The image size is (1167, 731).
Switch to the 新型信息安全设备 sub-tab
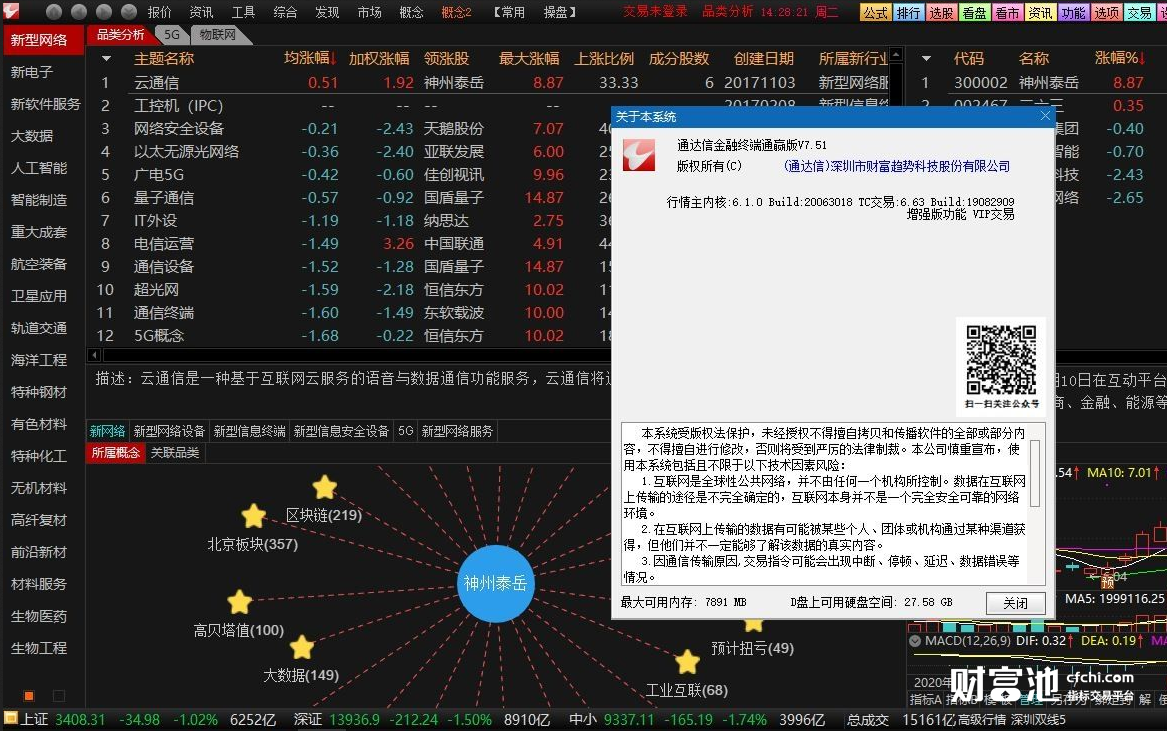coord(341,431)
